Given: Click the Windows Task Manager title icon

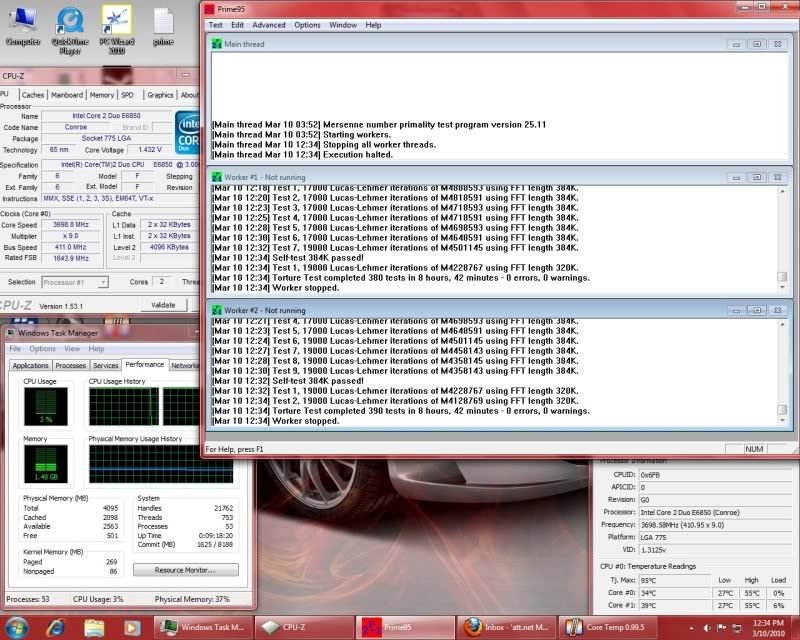Looking at the screenshot, I should pyautogui.click(x=11, y=333).
